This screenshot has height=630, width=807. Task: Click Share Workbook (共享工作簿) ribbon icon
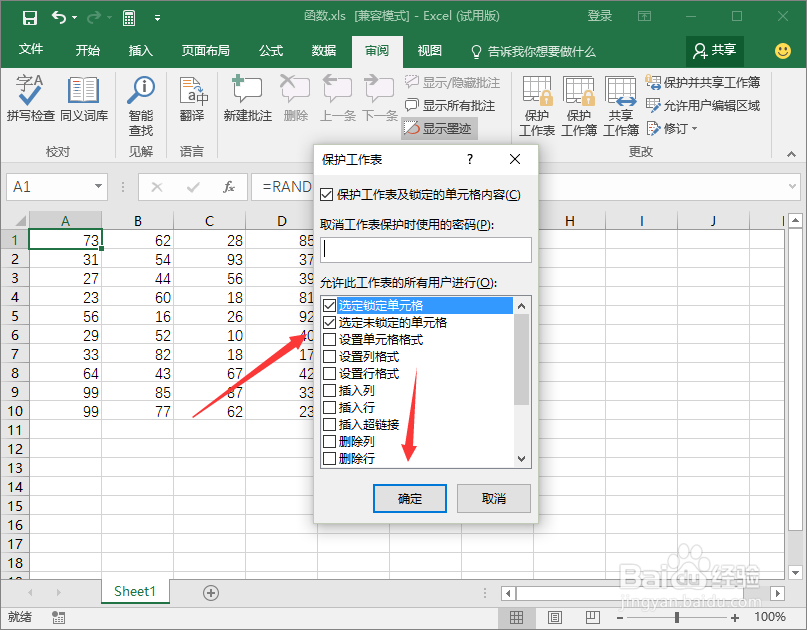pos(621,106)
